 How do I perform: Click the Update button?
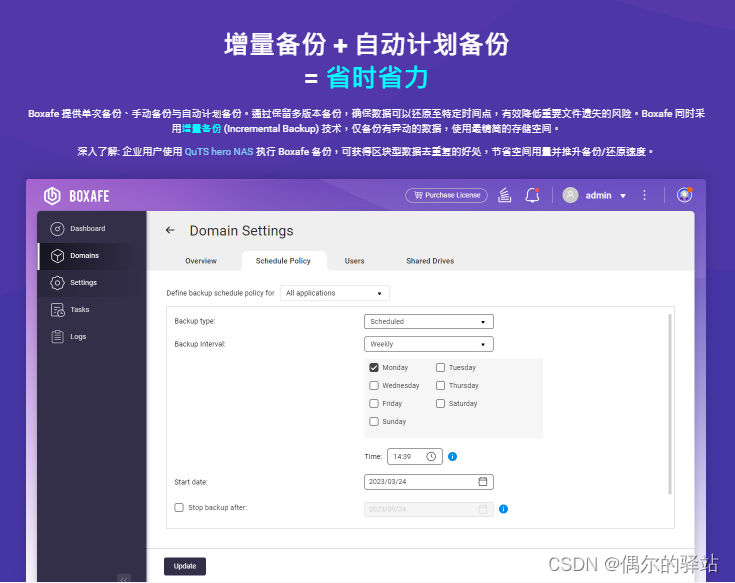185,566
